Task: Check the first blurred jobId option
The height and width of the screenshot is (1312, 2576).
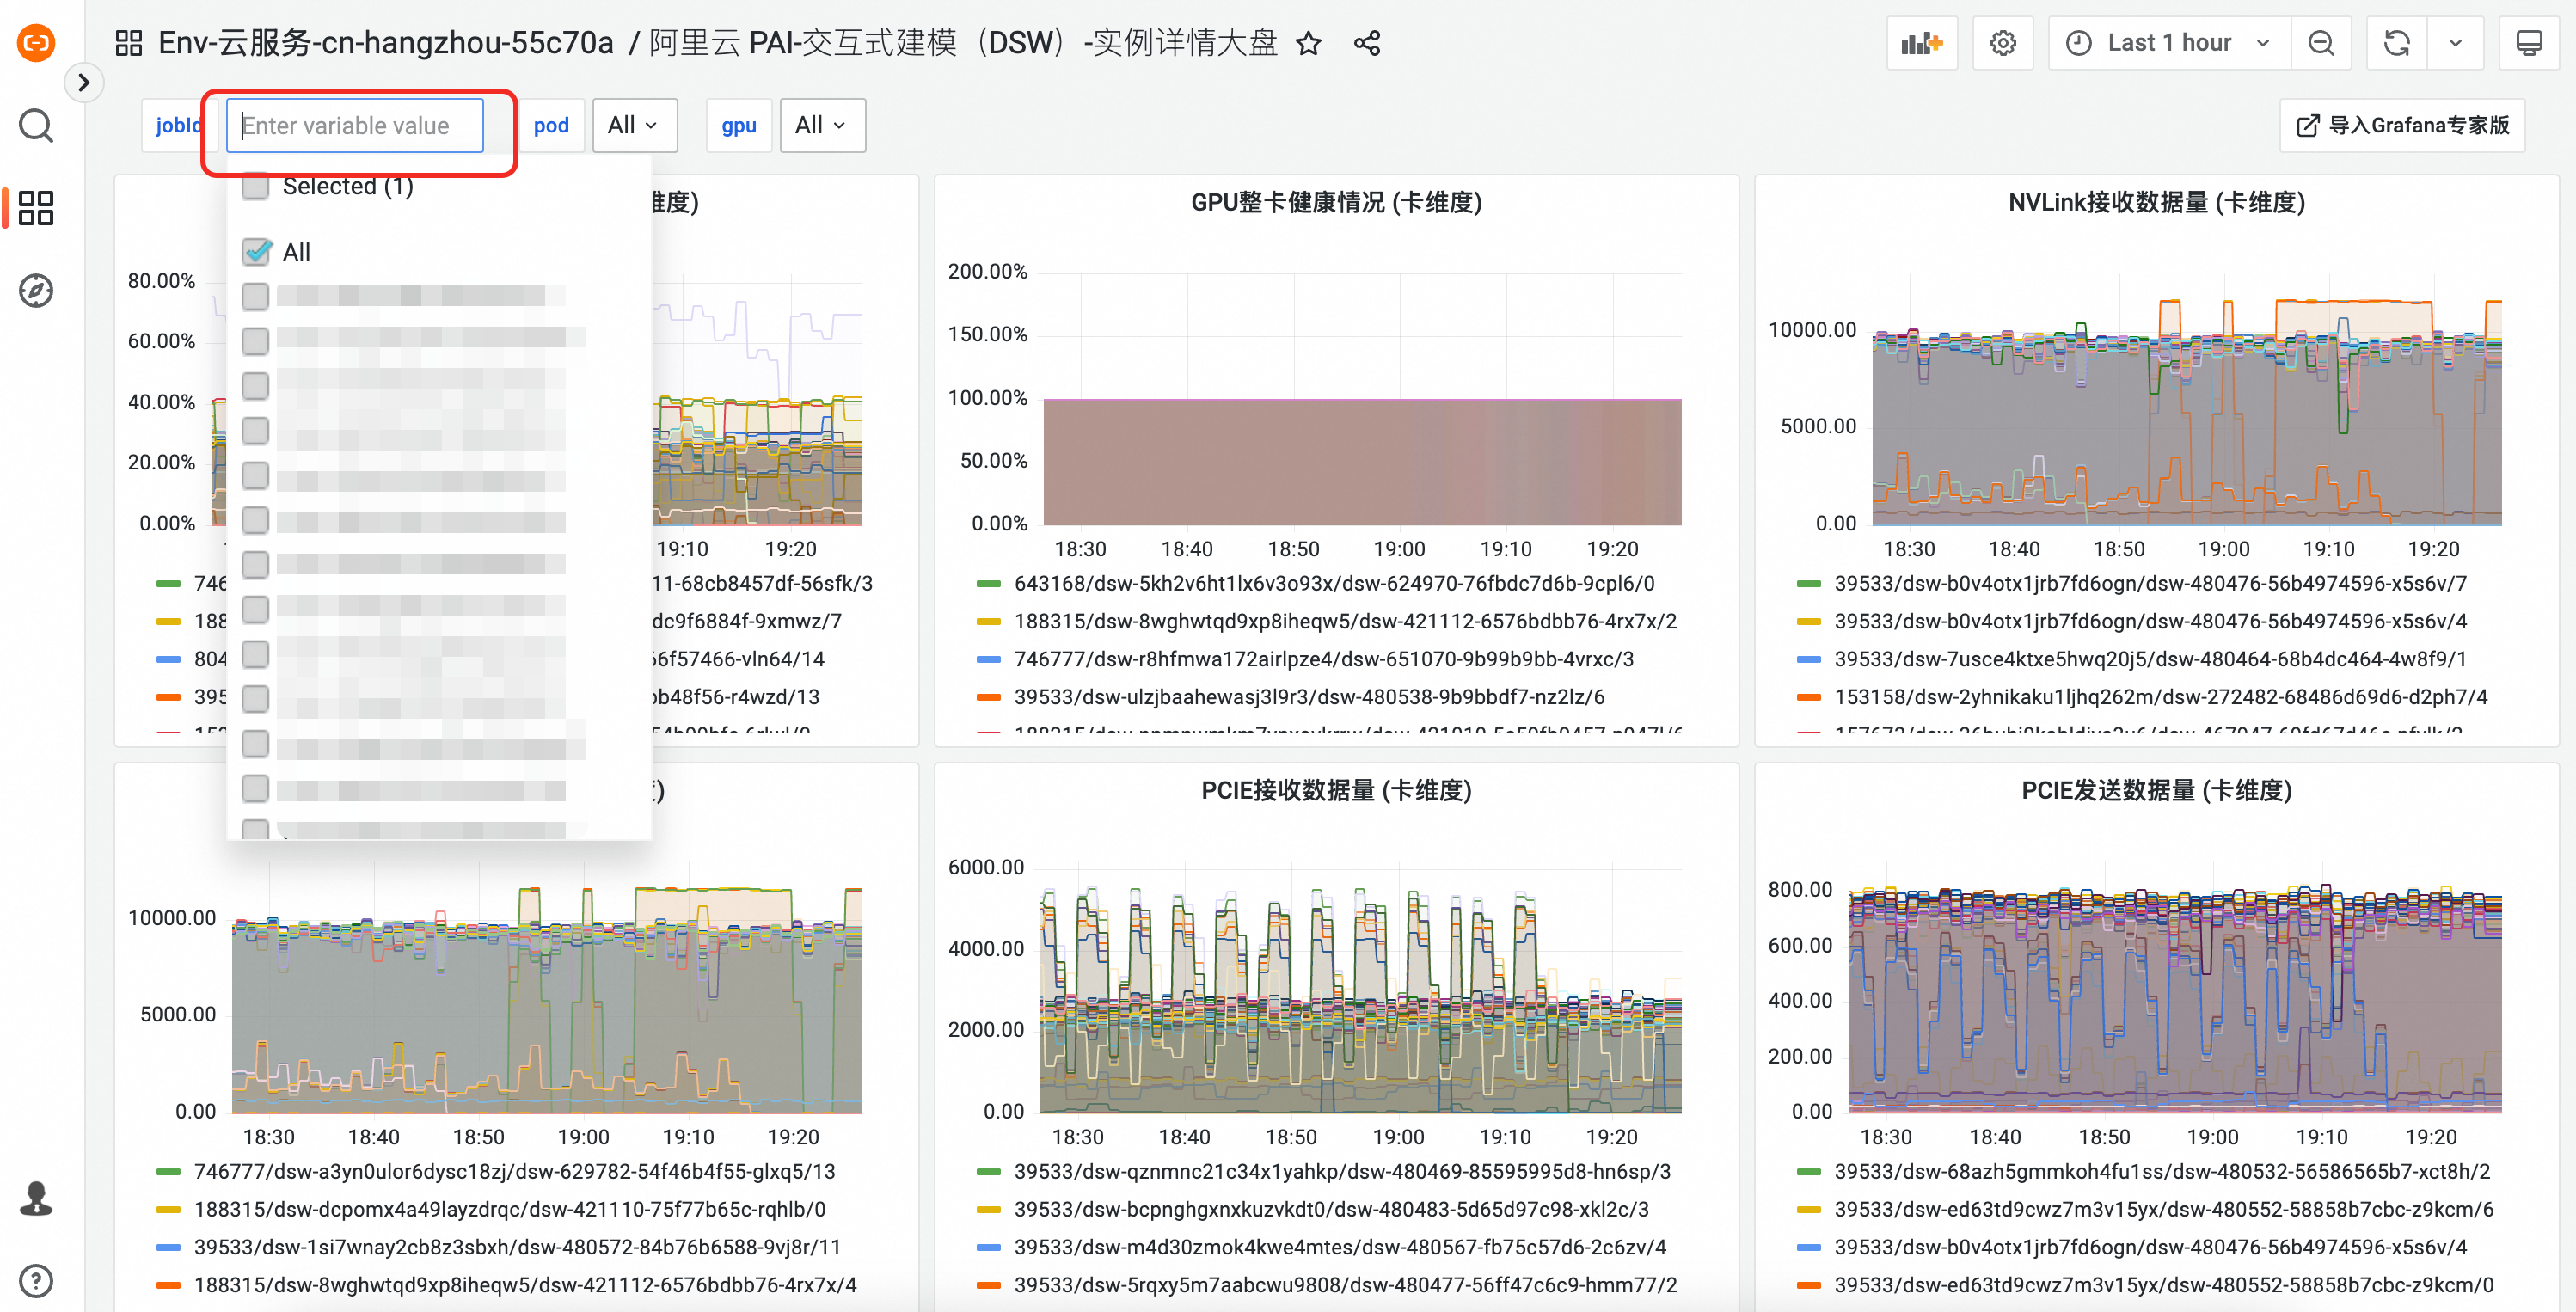Action: pos(256,296)
